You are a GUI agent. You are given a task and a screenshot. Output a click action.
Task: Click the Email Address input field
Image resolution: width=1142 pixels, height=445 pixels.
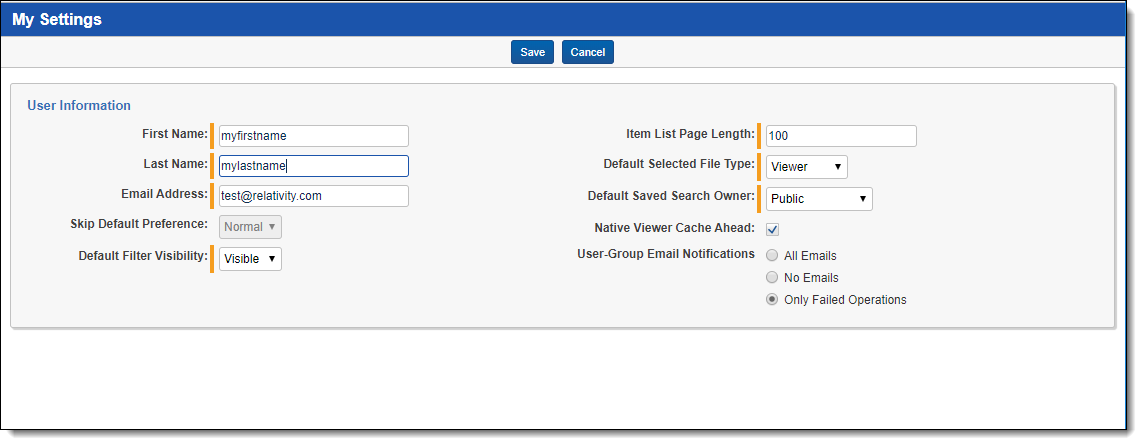(313, 196)
